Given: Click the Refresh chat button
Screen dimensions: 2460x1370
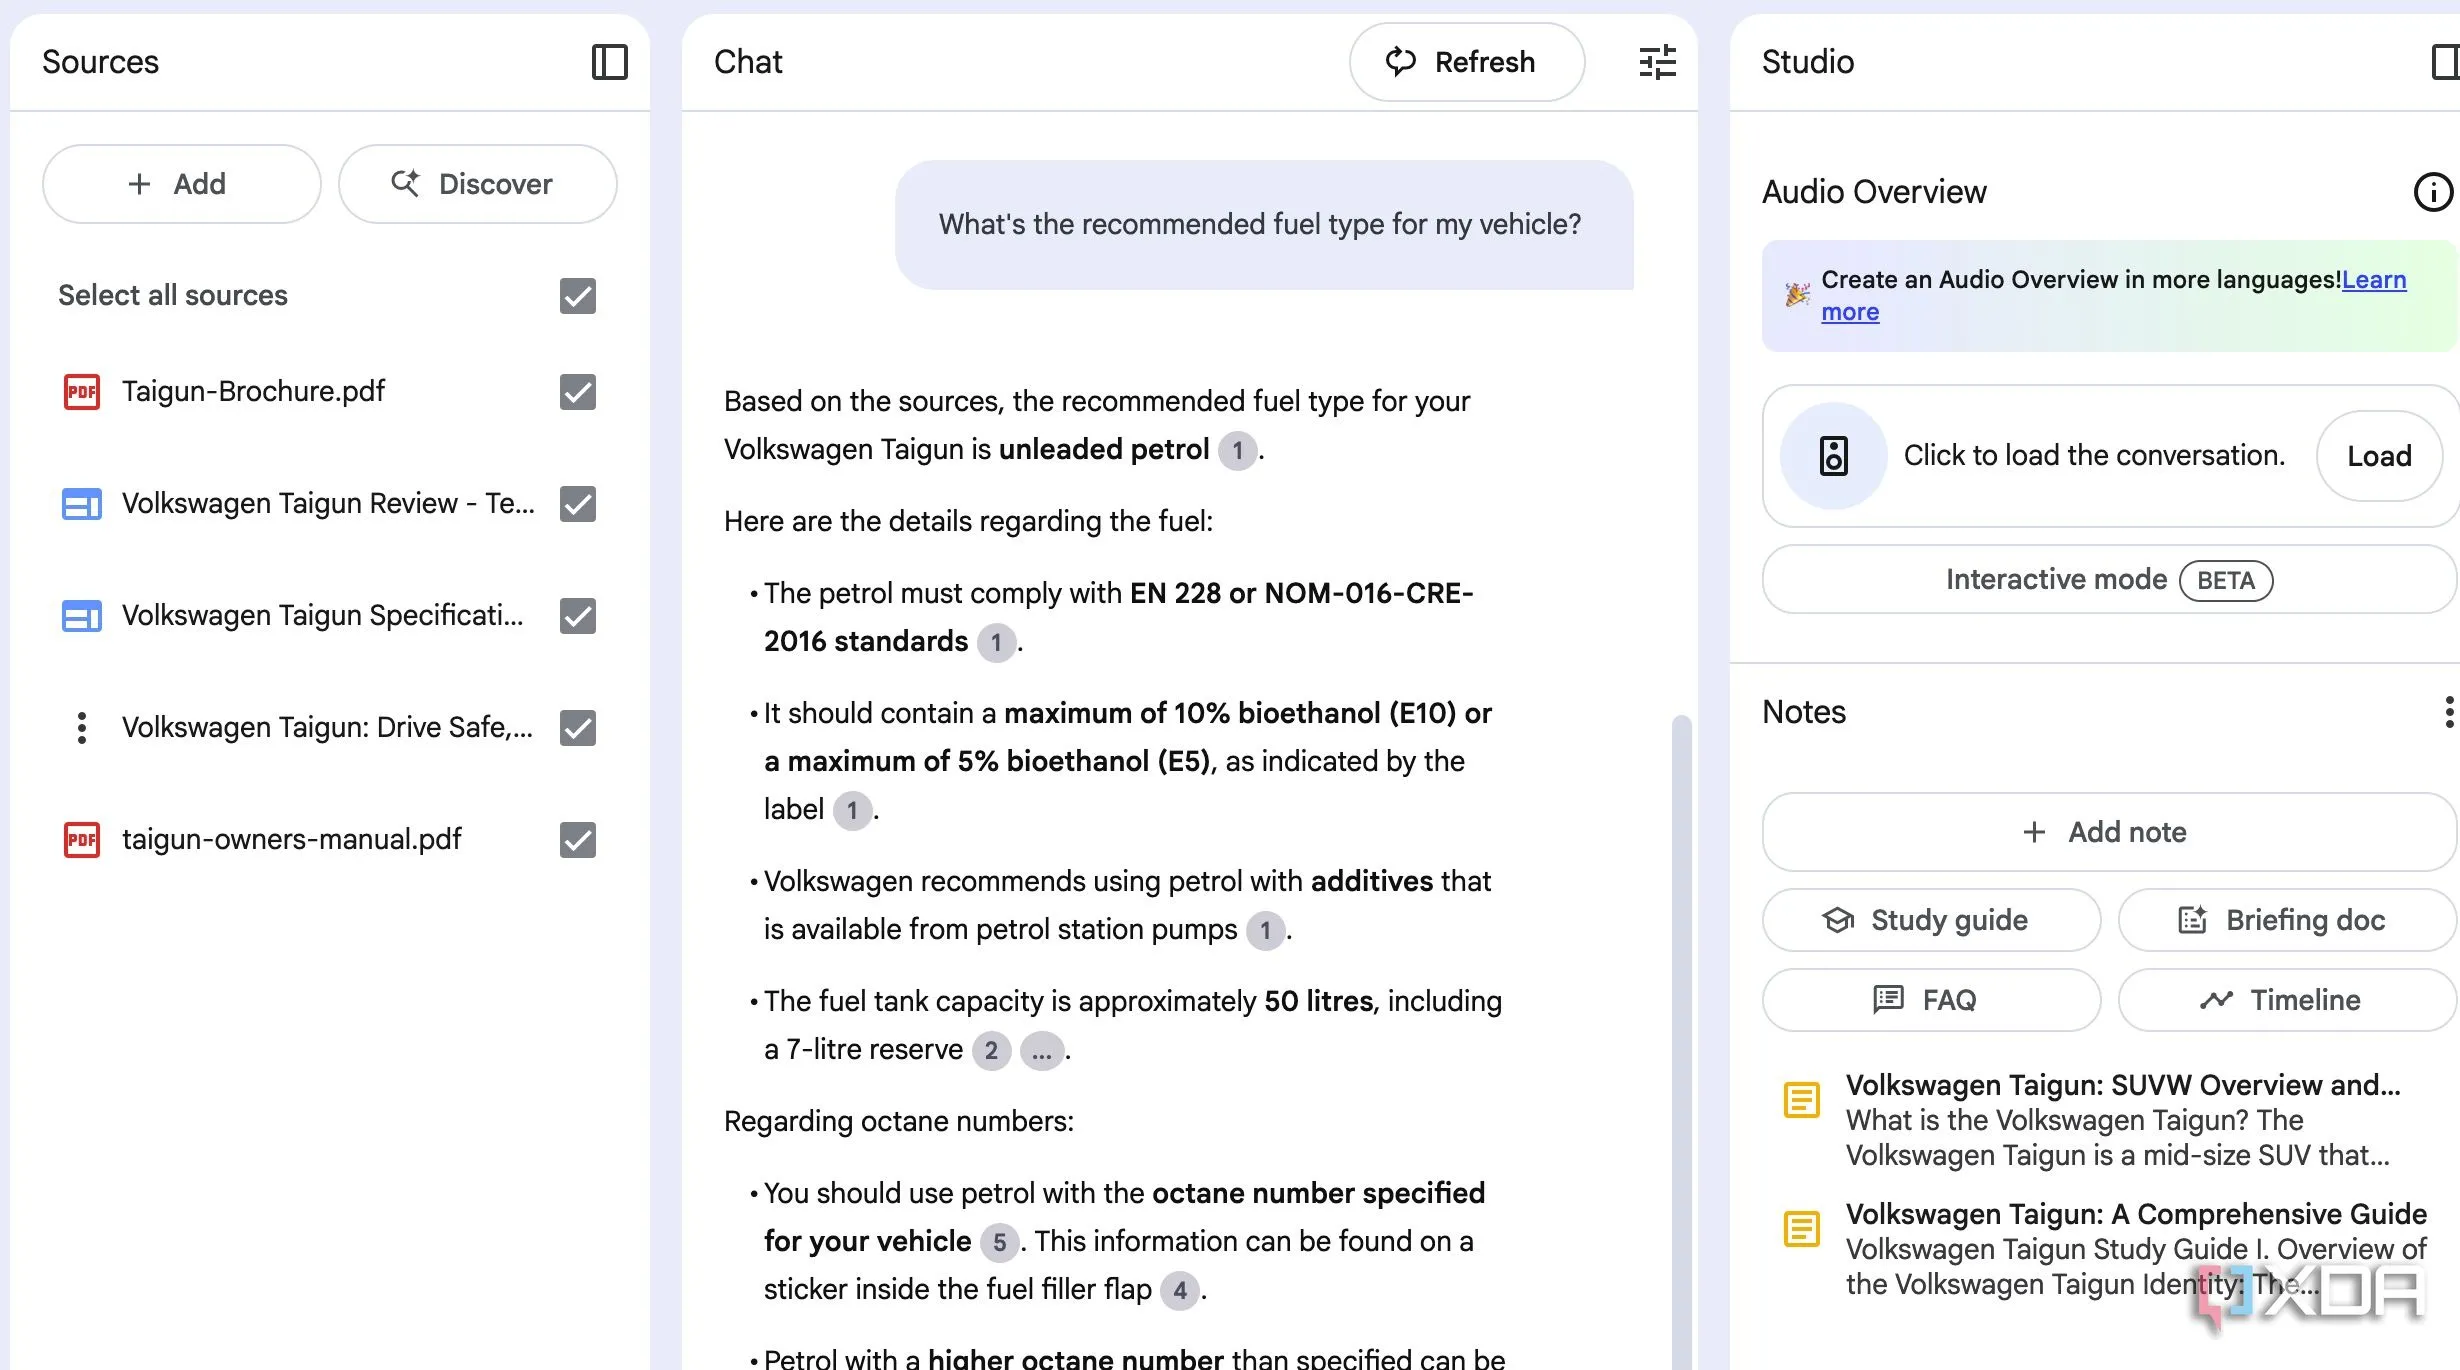Looking at the screenshot, I should [1466, 62].
